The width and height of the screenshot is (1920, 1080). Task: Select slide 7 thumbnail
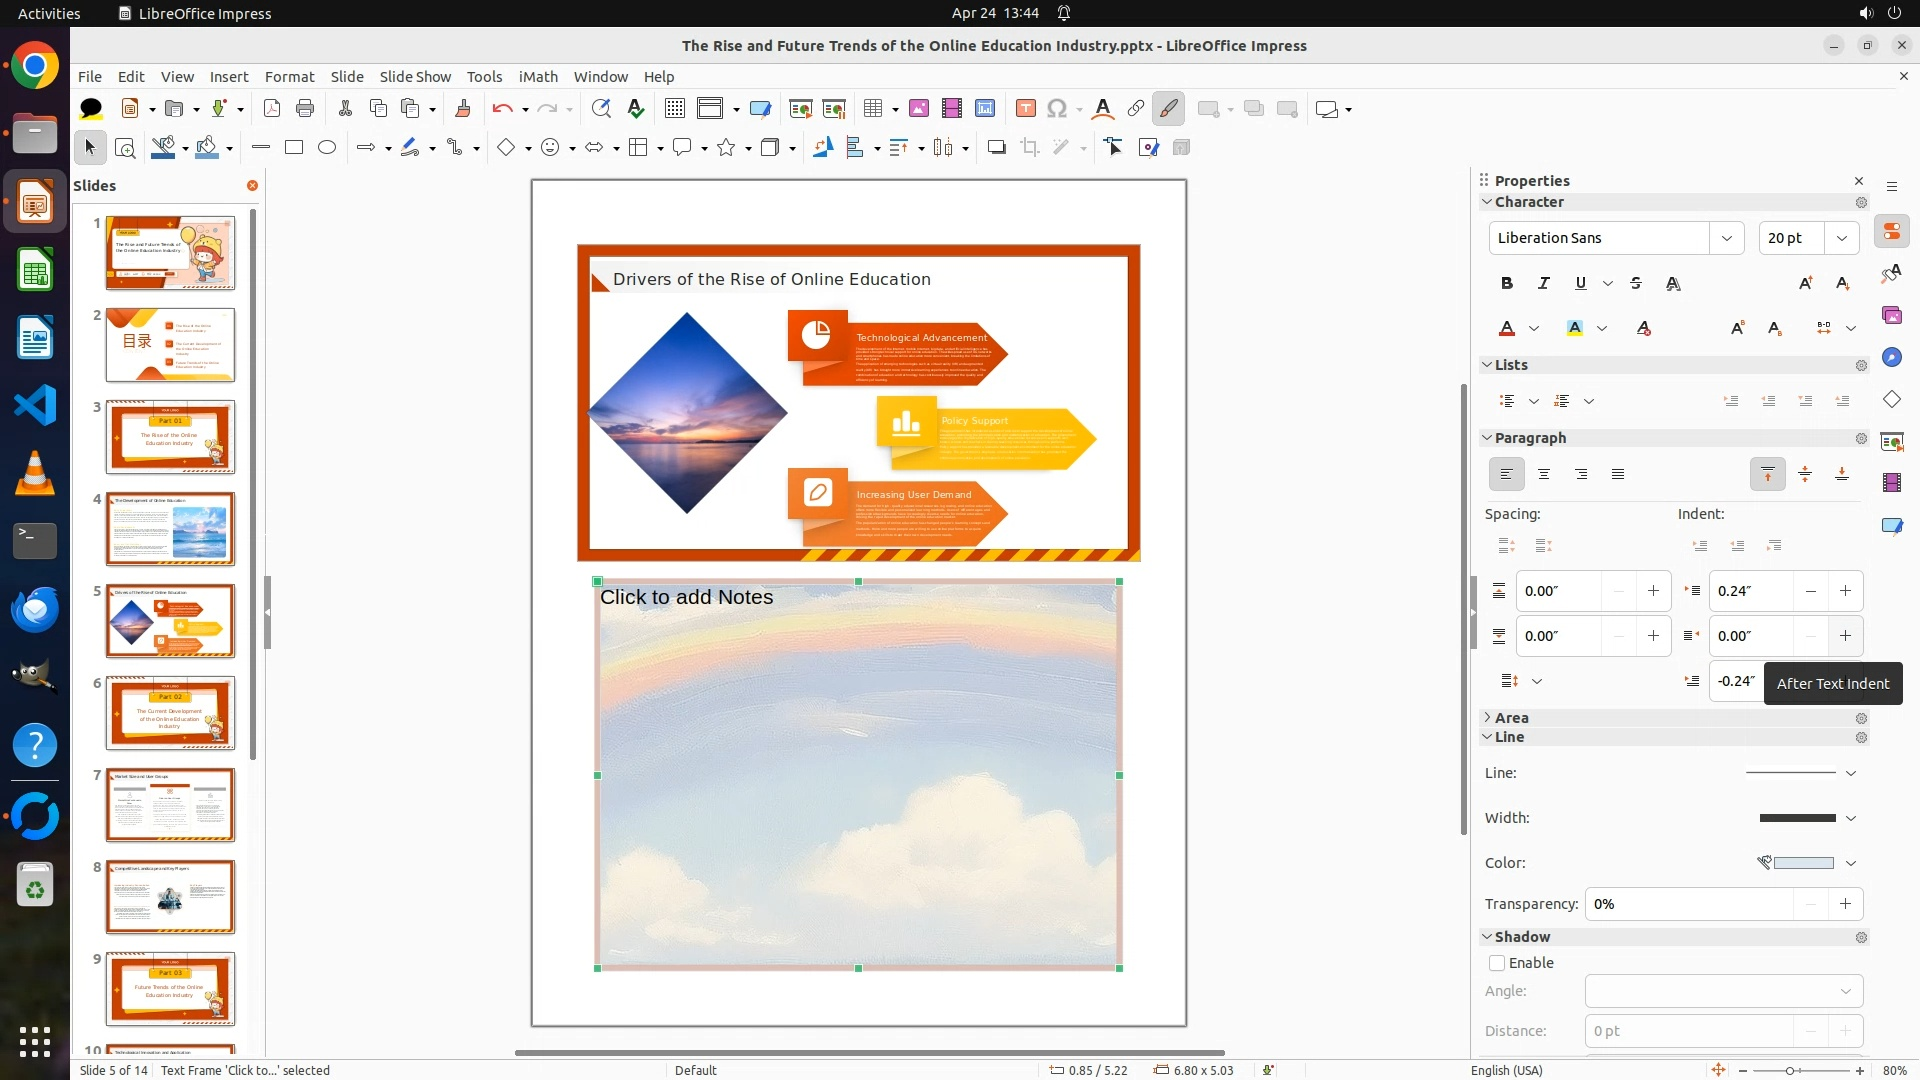[170, 805]
